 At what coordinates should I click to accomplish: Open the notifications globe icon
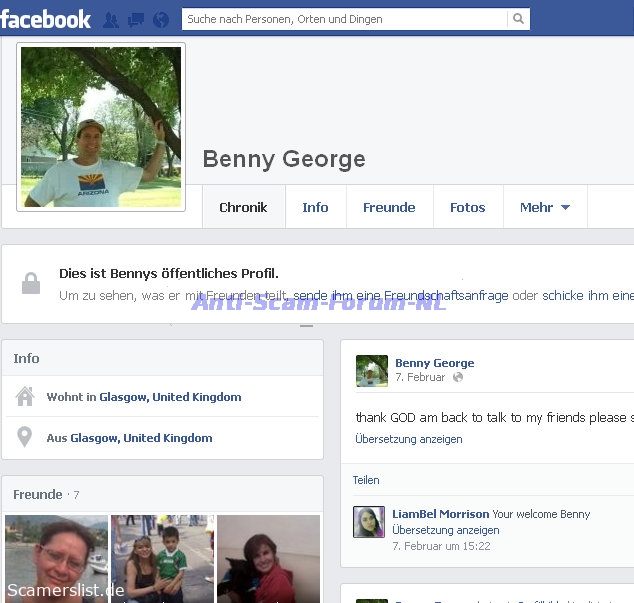point(162,19)
